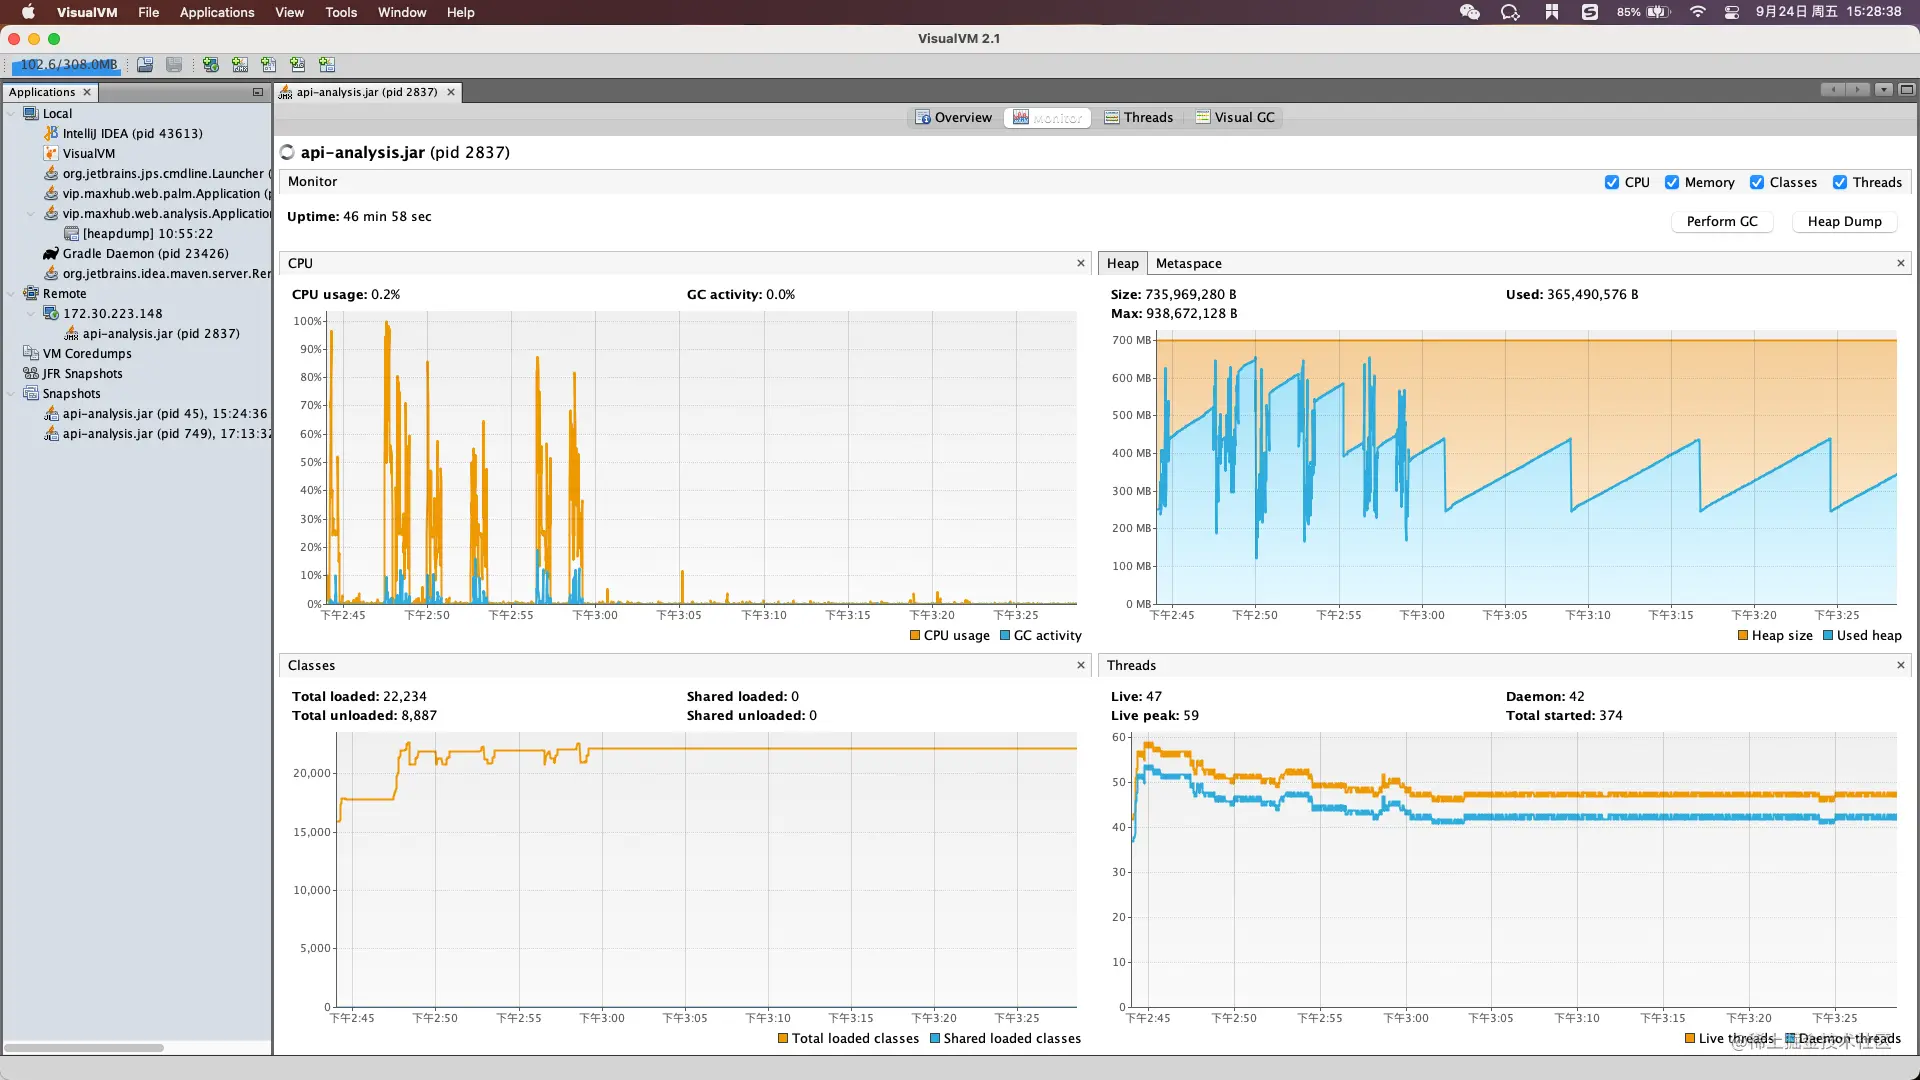Image resolution: width=1920 pixels, height=1080 pixels.
Task: Click the [heapdump] 10:55:22 snapshot icon
Action: click(x=71, y=233)
